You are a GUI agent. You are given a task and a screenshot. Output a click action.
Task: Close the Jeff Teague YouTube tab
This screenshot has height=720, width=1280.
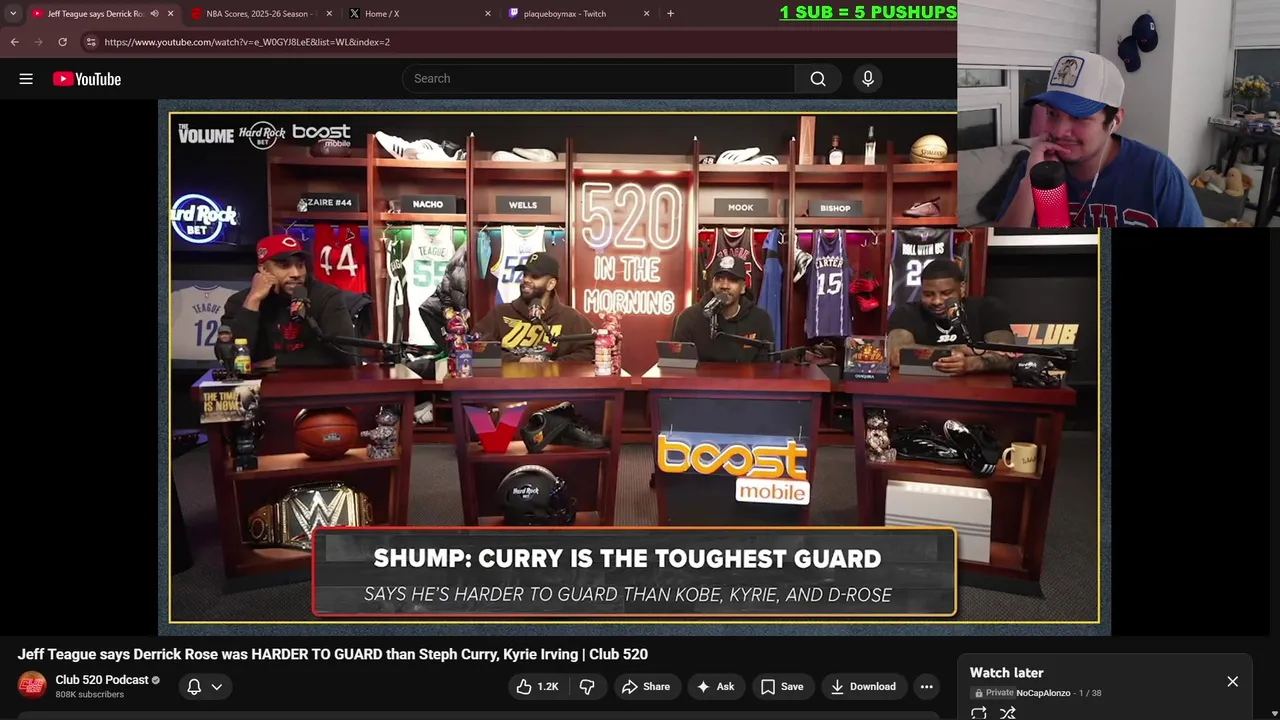(x=171, y=14)
